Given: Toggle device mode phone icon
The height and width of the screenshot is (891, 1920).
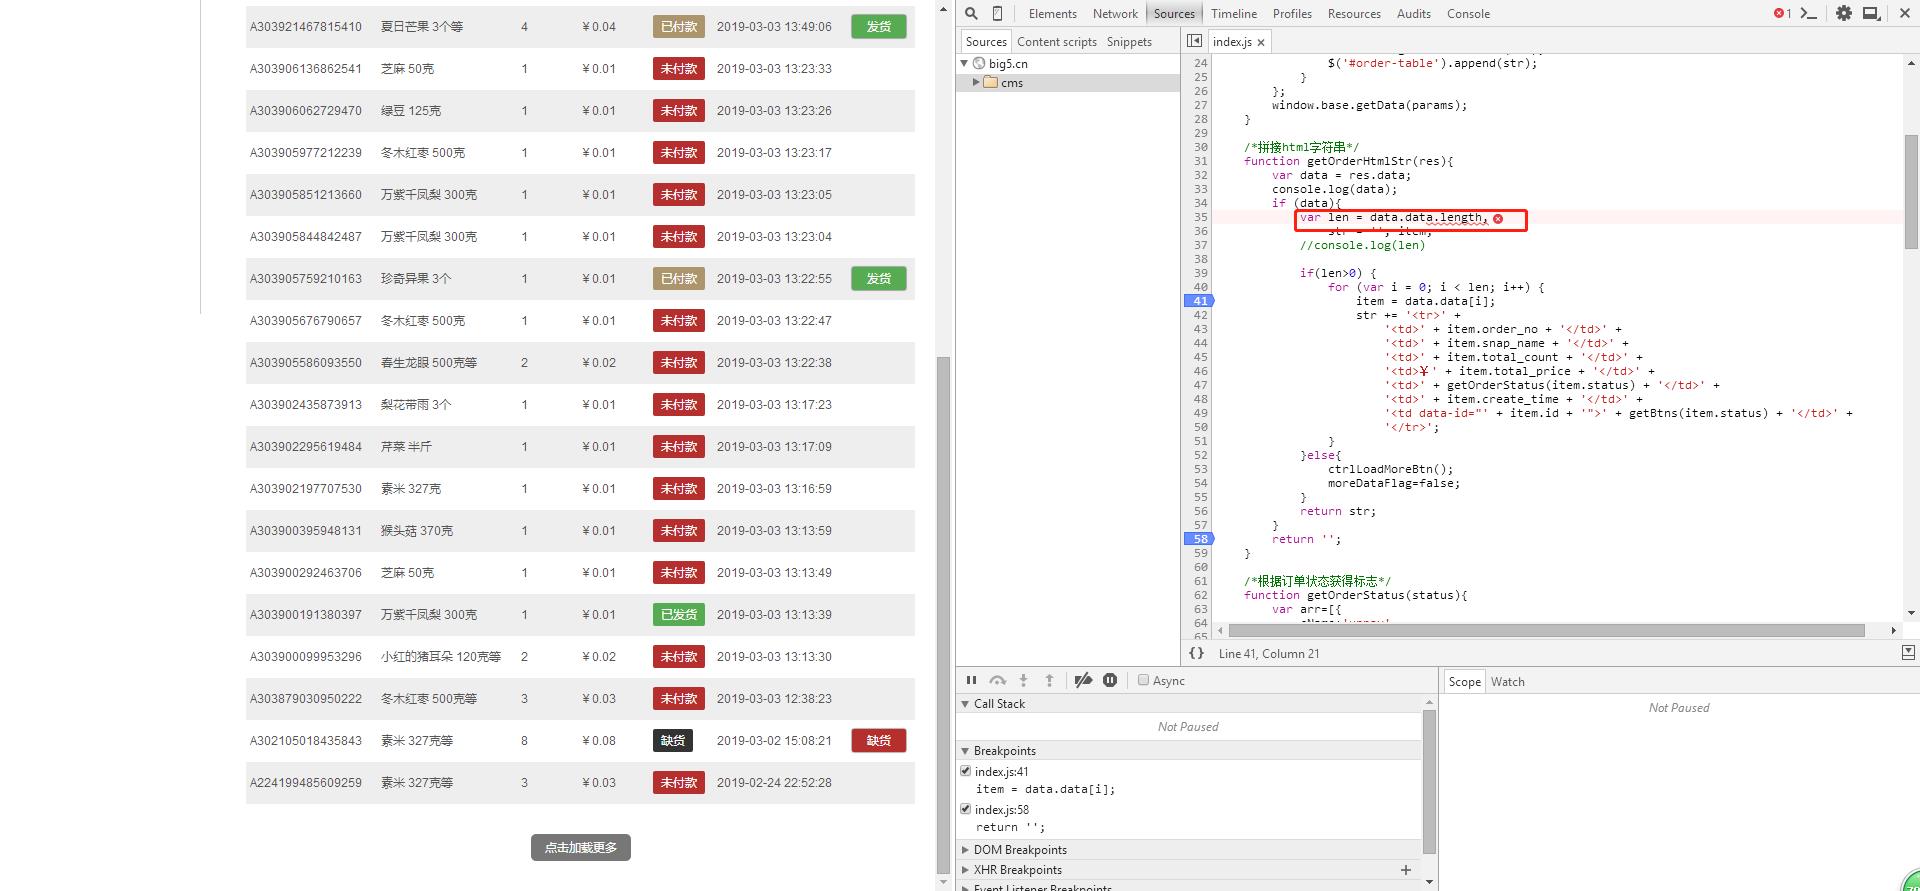Looking at the screenshot, I should tap(997, 13).
